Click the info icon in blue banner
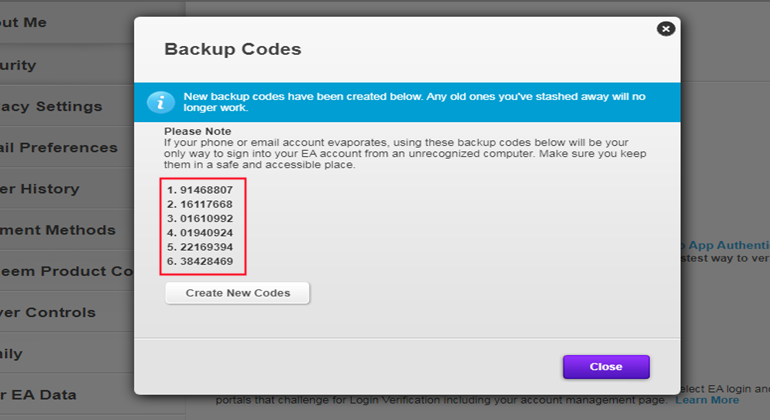The width and height of the screenshot is (770, 420). pyautogui.click(x=160, y=102)
